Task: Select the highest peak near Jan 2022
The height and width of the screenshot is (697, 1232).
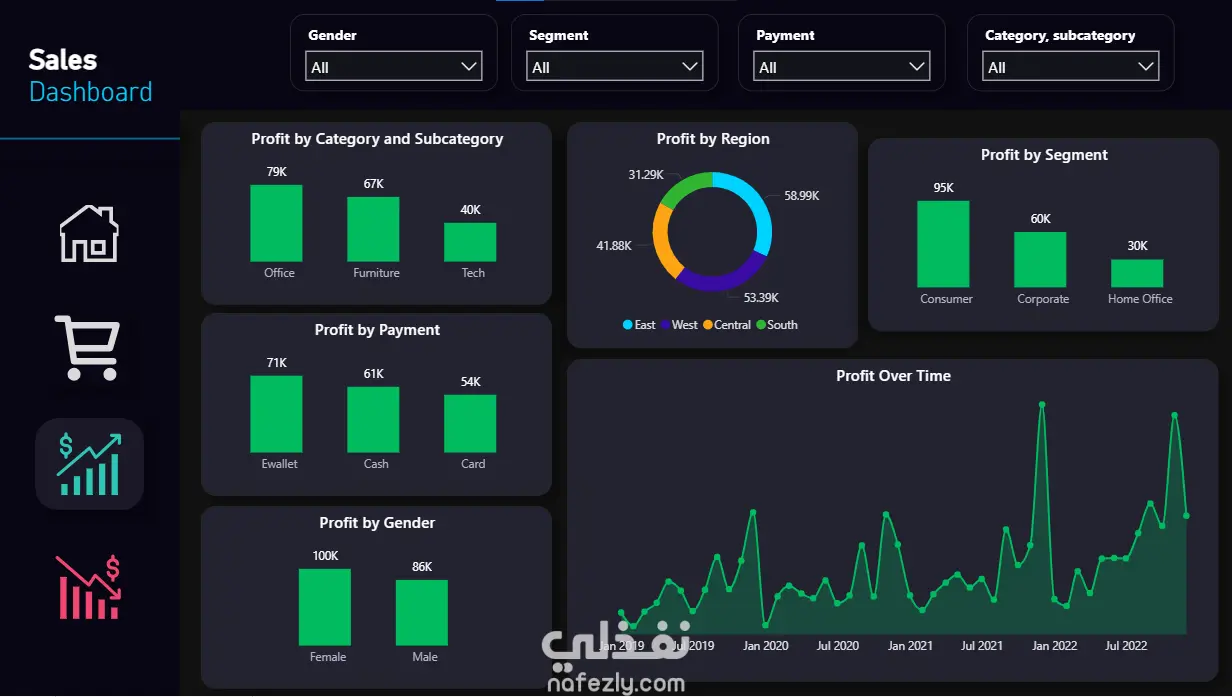Action: (x=1042, y=405)
